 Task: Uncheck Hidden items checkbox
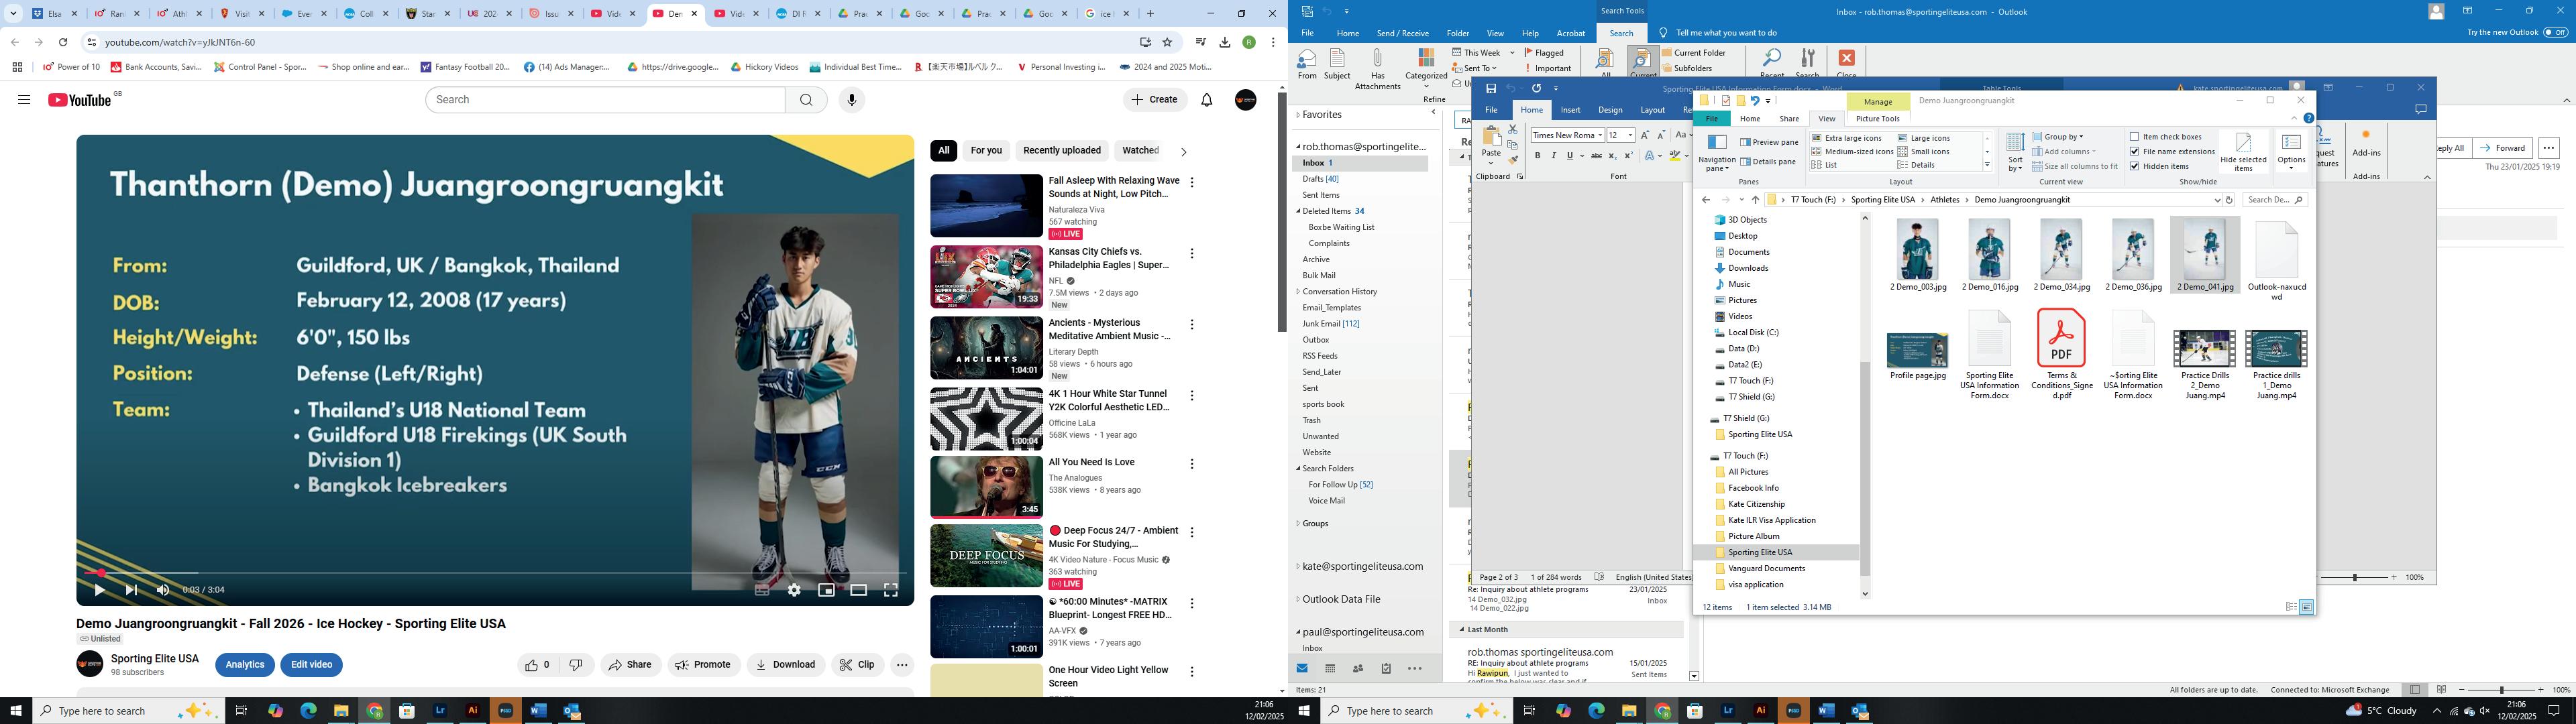point(2135,166)
